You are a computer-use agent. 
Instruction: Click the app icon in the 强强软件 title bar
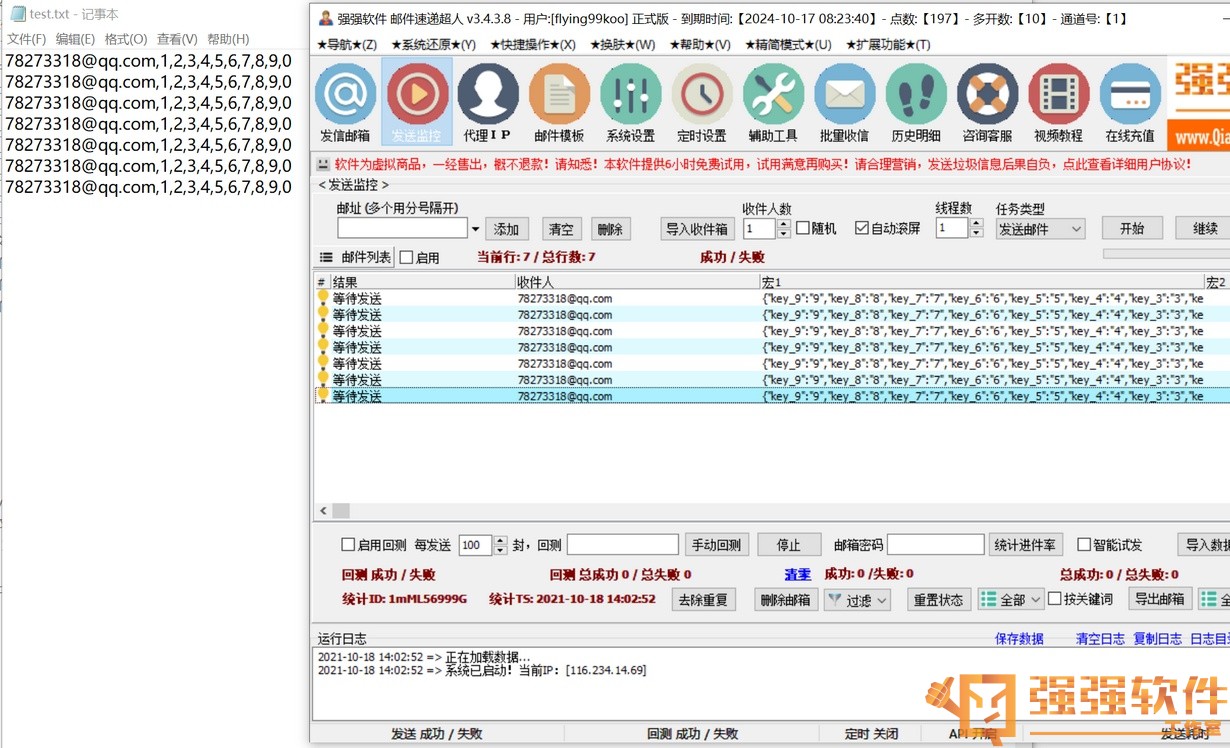click(x=324, y=18)
